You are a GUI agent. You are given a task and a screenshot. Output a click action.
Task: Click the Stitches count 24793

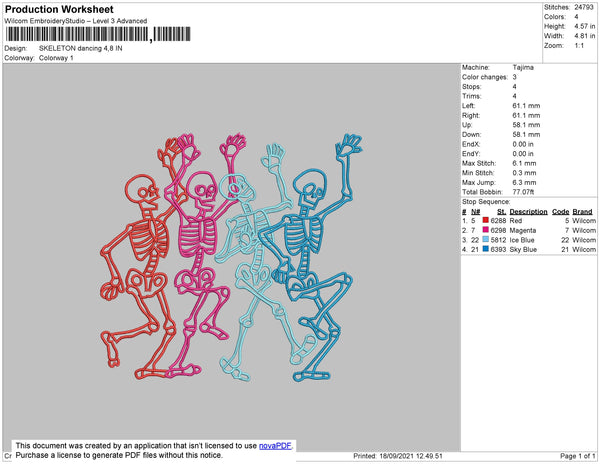pyautogui.click(x=584, y=7)
